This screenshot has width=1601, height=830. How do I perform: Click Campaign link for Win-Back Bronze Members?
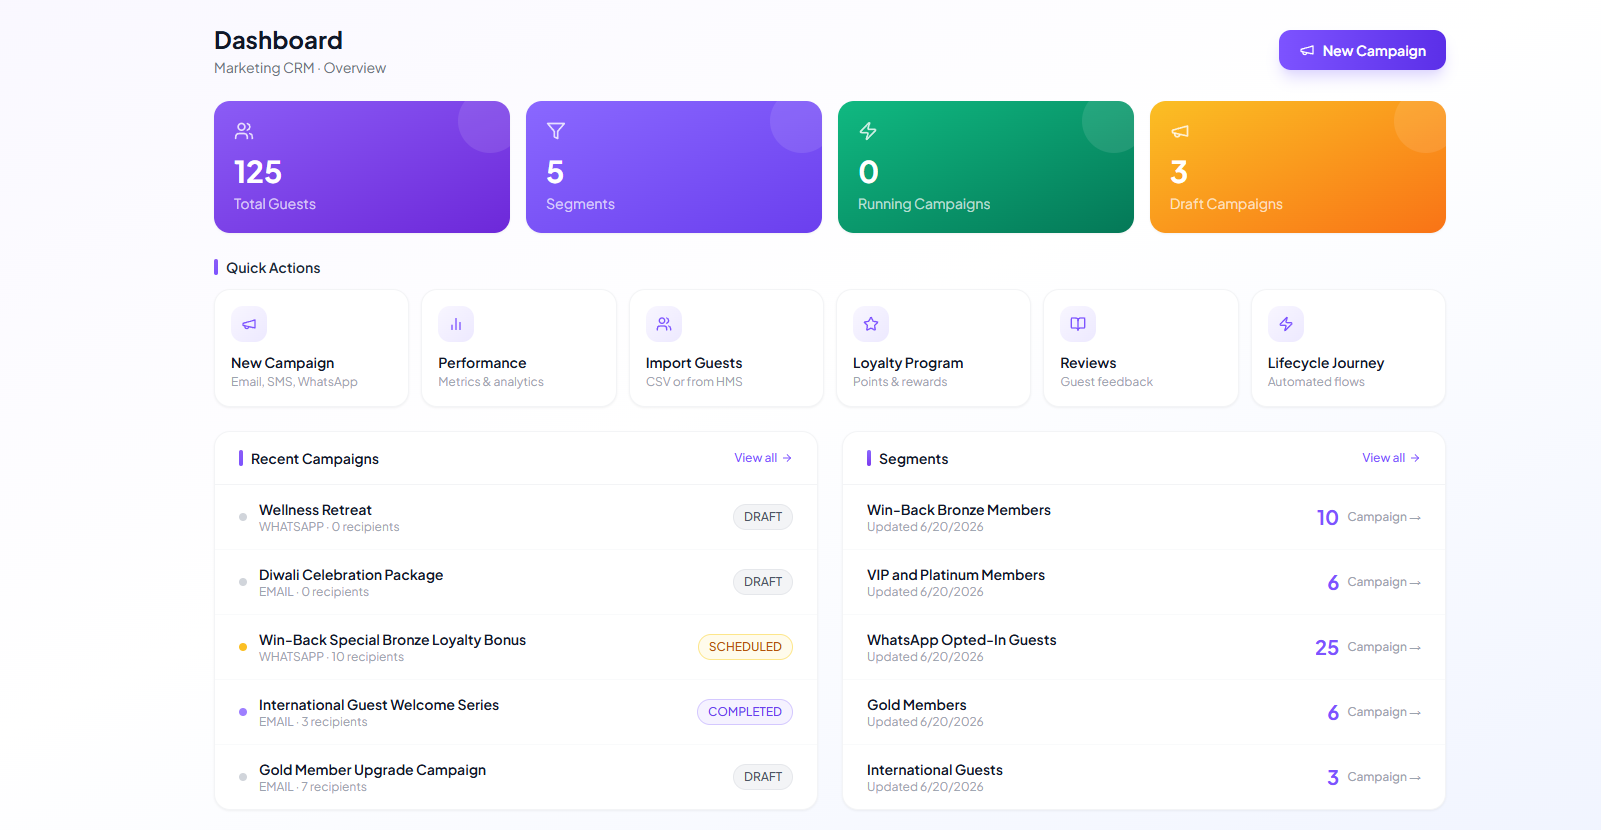click(1384, 517)
